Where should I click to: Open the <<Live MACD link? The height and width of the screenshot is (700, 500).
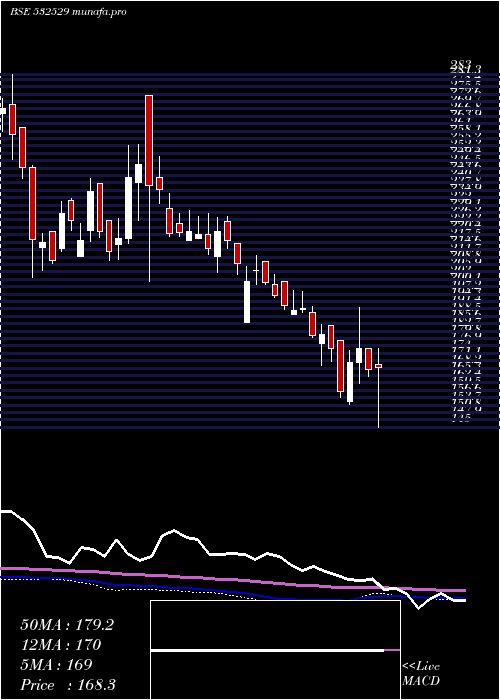tap(421, 674)
